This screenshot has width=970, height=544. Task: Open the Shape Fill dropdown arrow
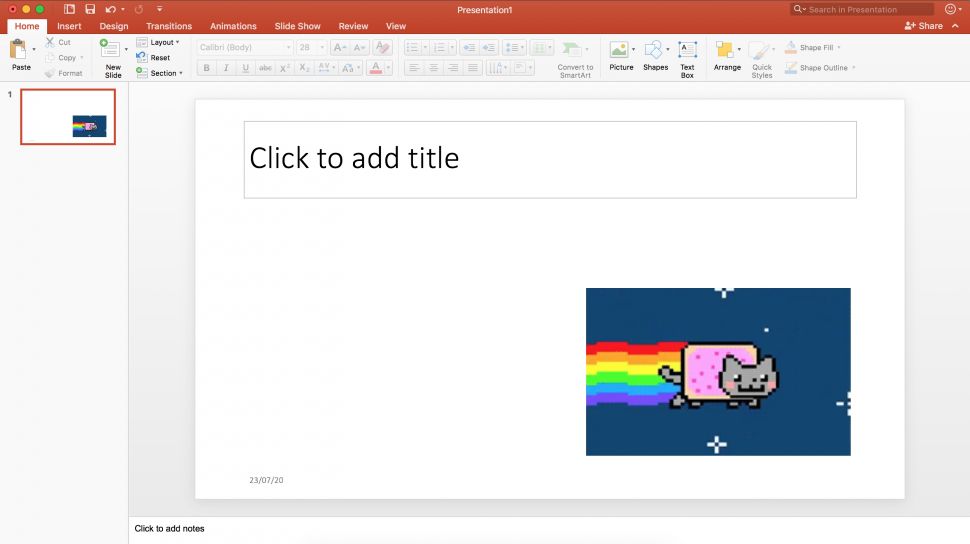pyautogui.click(x=839, y=47)
